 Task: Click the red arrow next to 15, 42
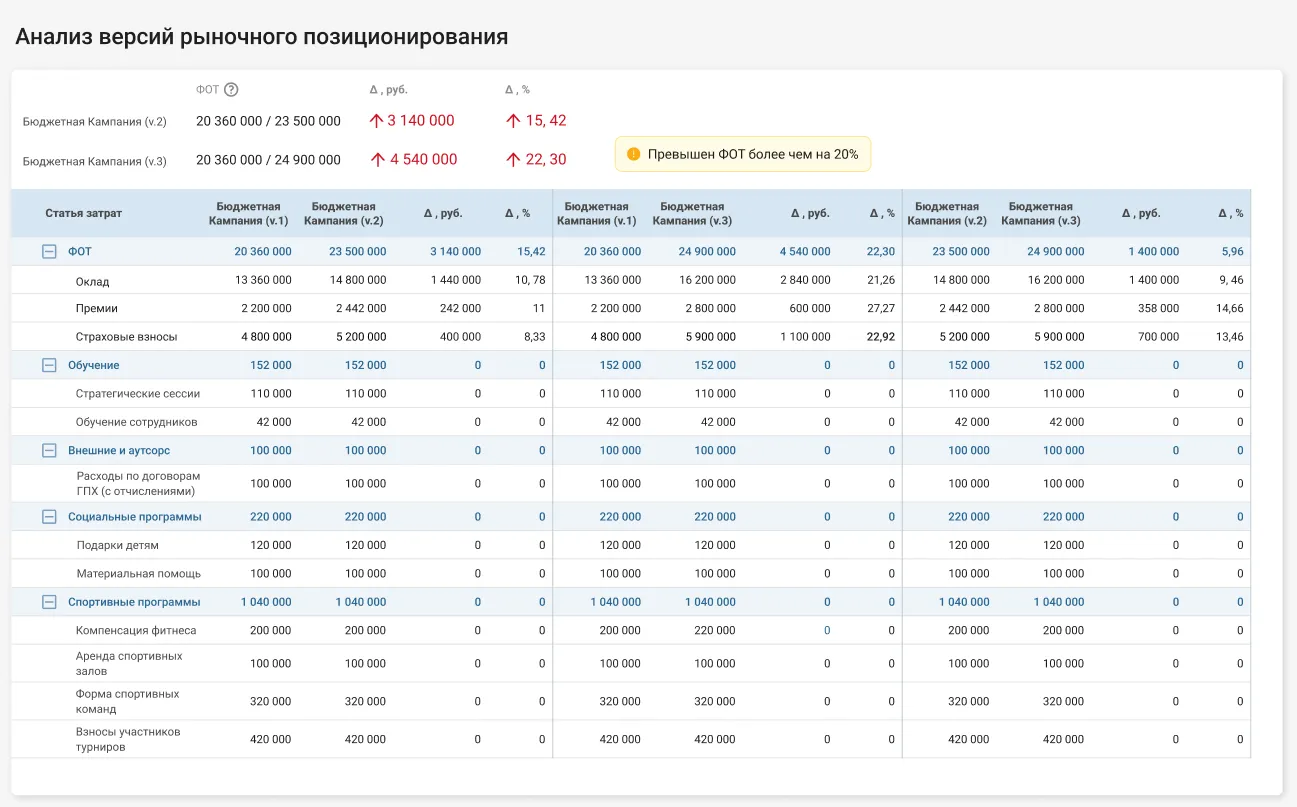(513, 120)
